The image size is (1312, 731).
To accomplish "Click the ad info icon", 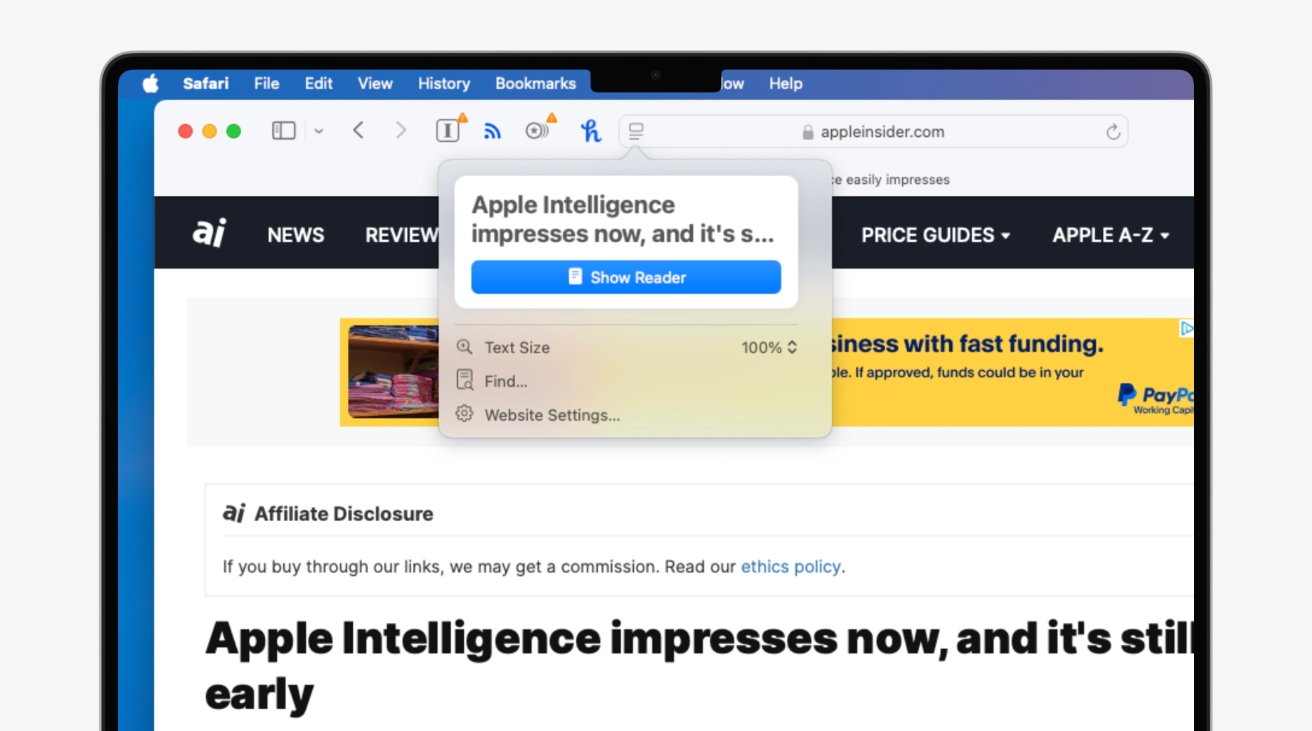I will [1186, 328].
